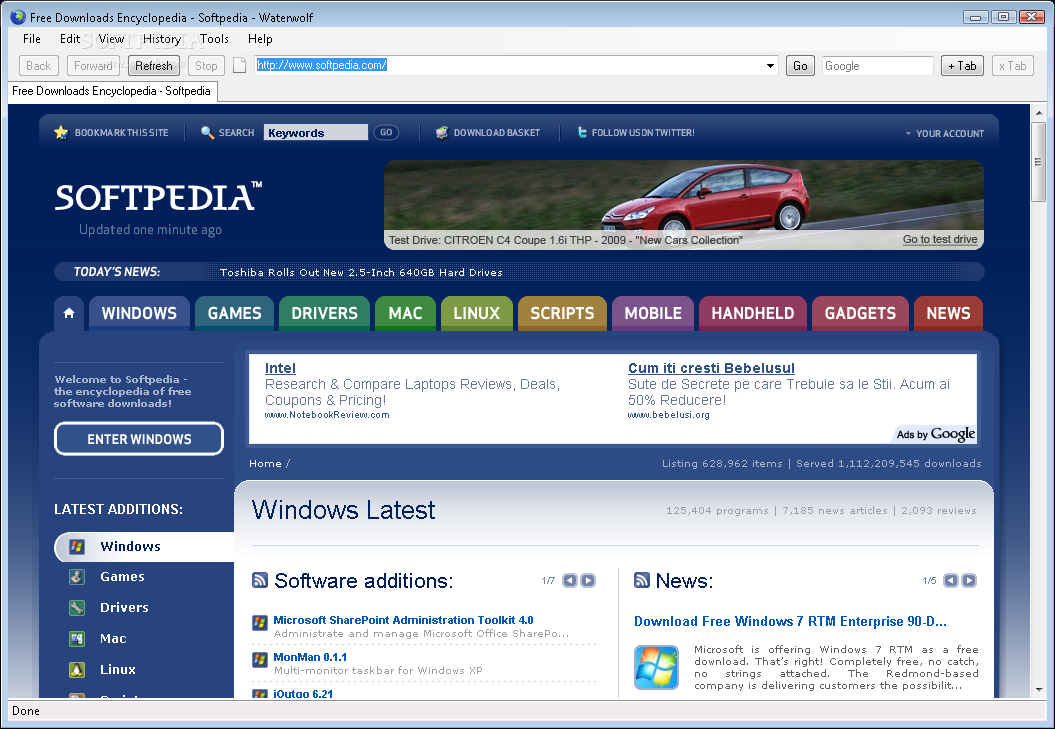Click the Home breadcrumb link
This screenshot has width=1055, height=729.
(265, 464)
